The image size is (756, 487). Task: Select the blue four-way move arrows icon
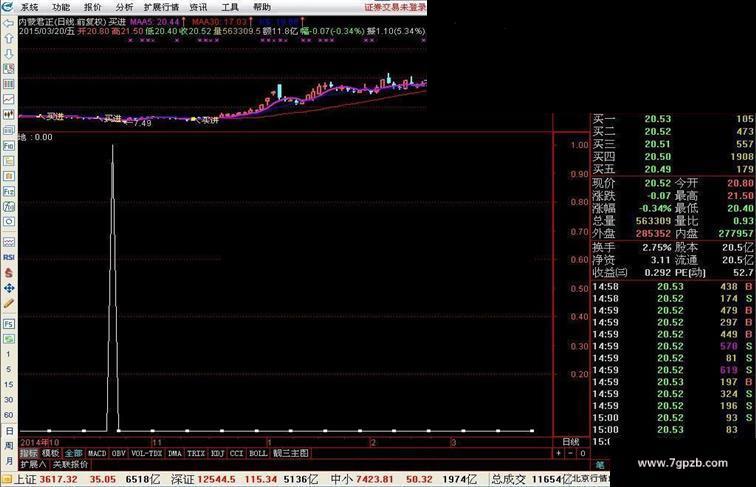point(8,288)
